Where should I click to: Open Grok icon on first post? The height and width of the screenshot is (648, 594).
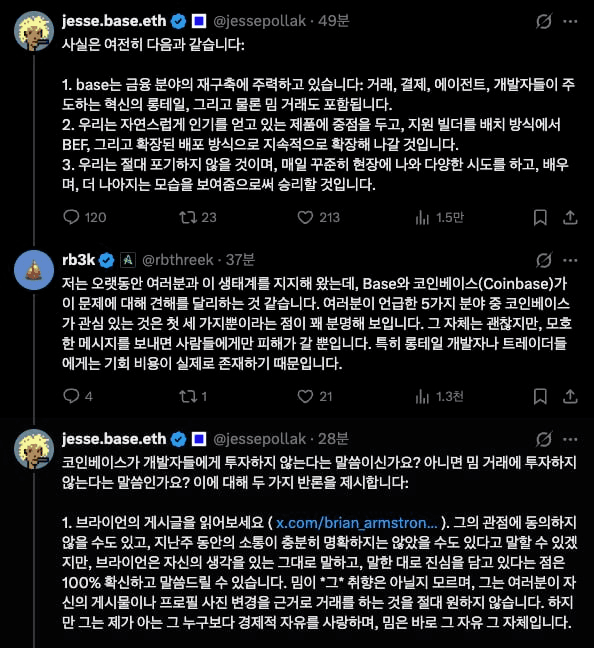(x=544, y=21)
